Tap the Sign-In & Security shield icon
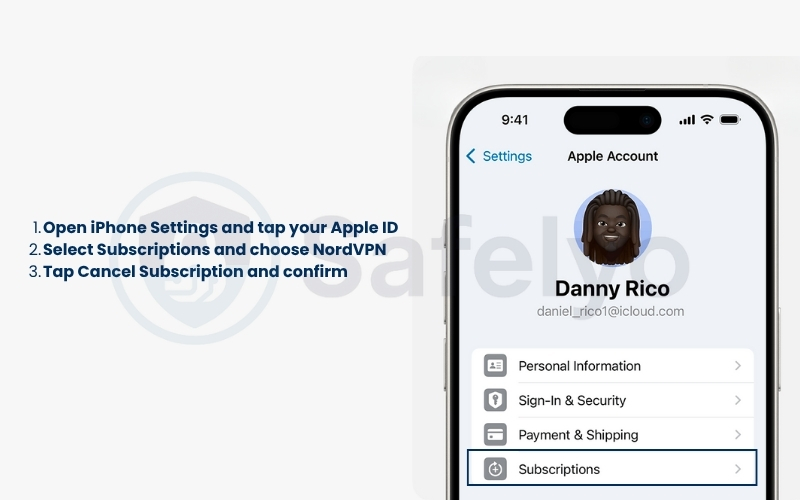This screenshot has width=800, height=500. [x=495, y=400]
